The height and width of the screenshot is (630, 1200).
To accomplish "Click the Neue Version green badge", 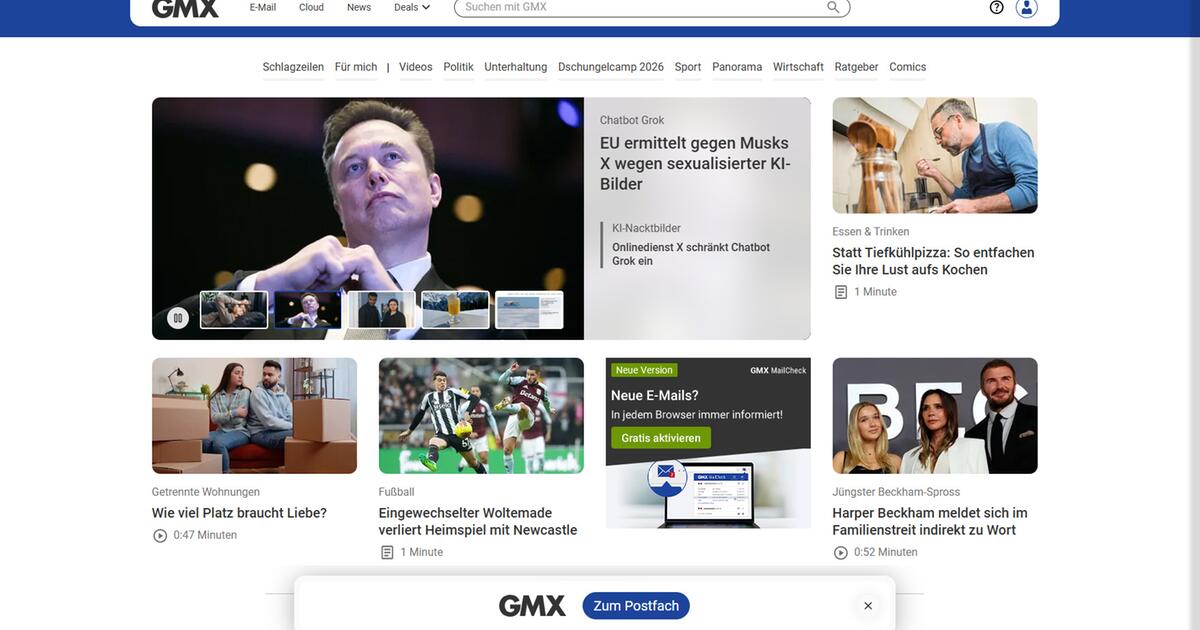I will coord(644,370).
